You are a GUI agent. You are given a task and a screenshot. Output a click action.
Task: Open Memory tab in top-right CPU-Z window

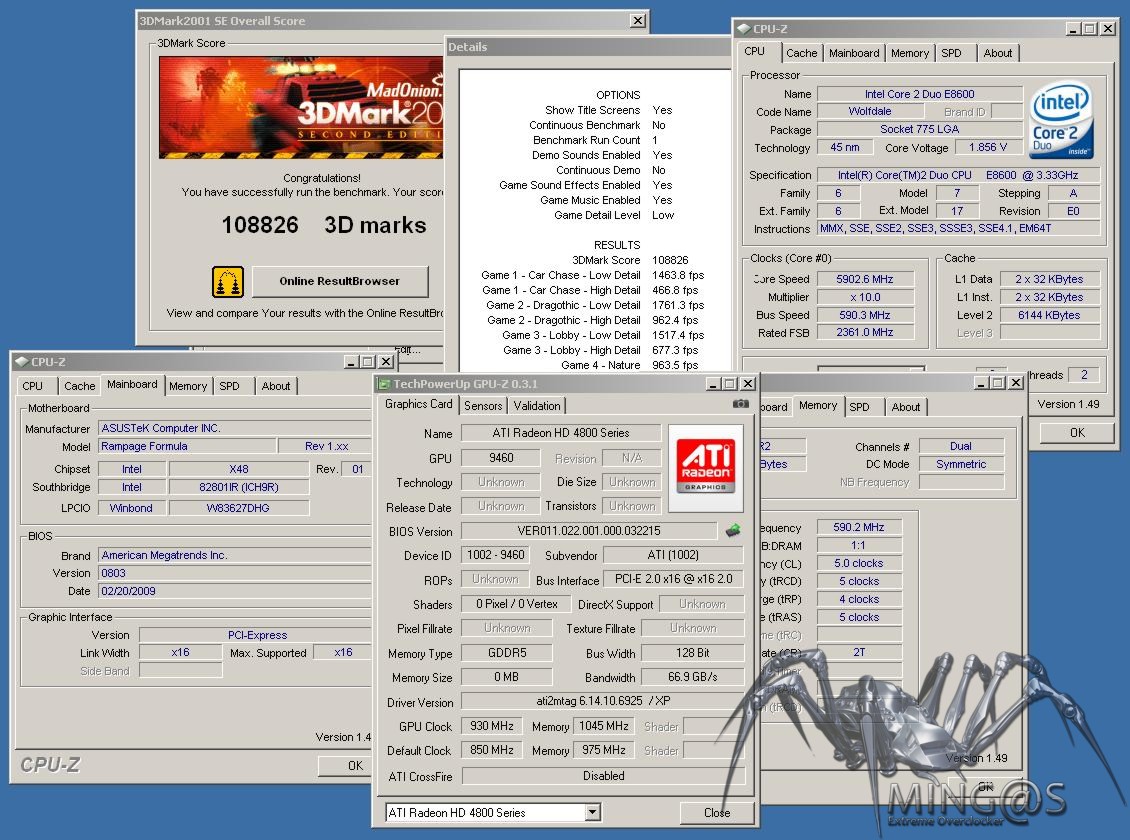tap(909, 53)
